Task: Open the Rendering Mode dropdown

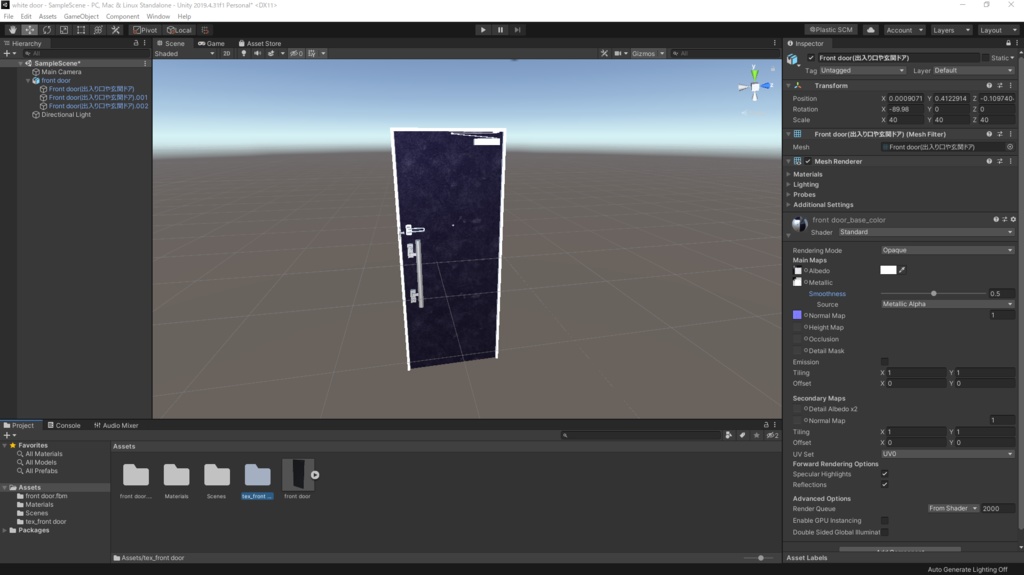Action: (948, 250)
